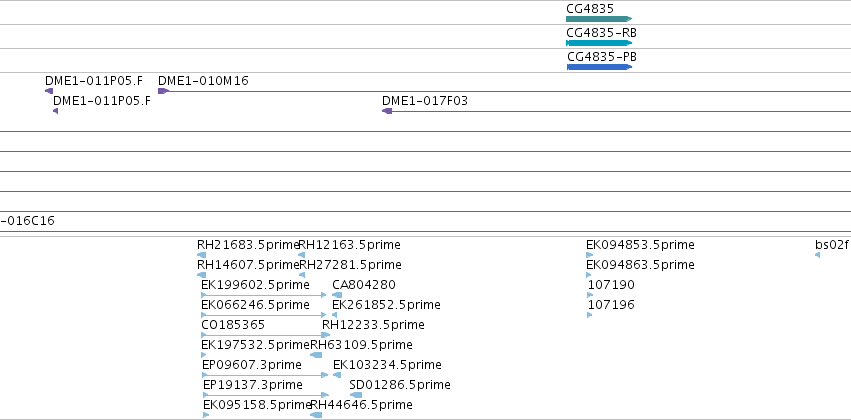Select the CG4835-PB protein label
Screen dimensions: 851x420
tap(602, 56)
